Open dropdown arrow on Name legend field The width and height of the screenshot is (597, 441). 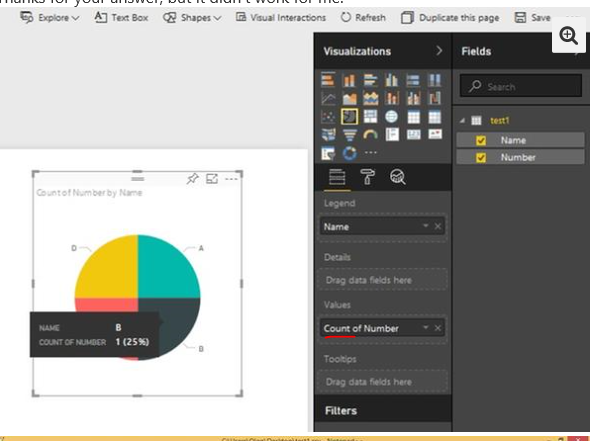point(425,226)
